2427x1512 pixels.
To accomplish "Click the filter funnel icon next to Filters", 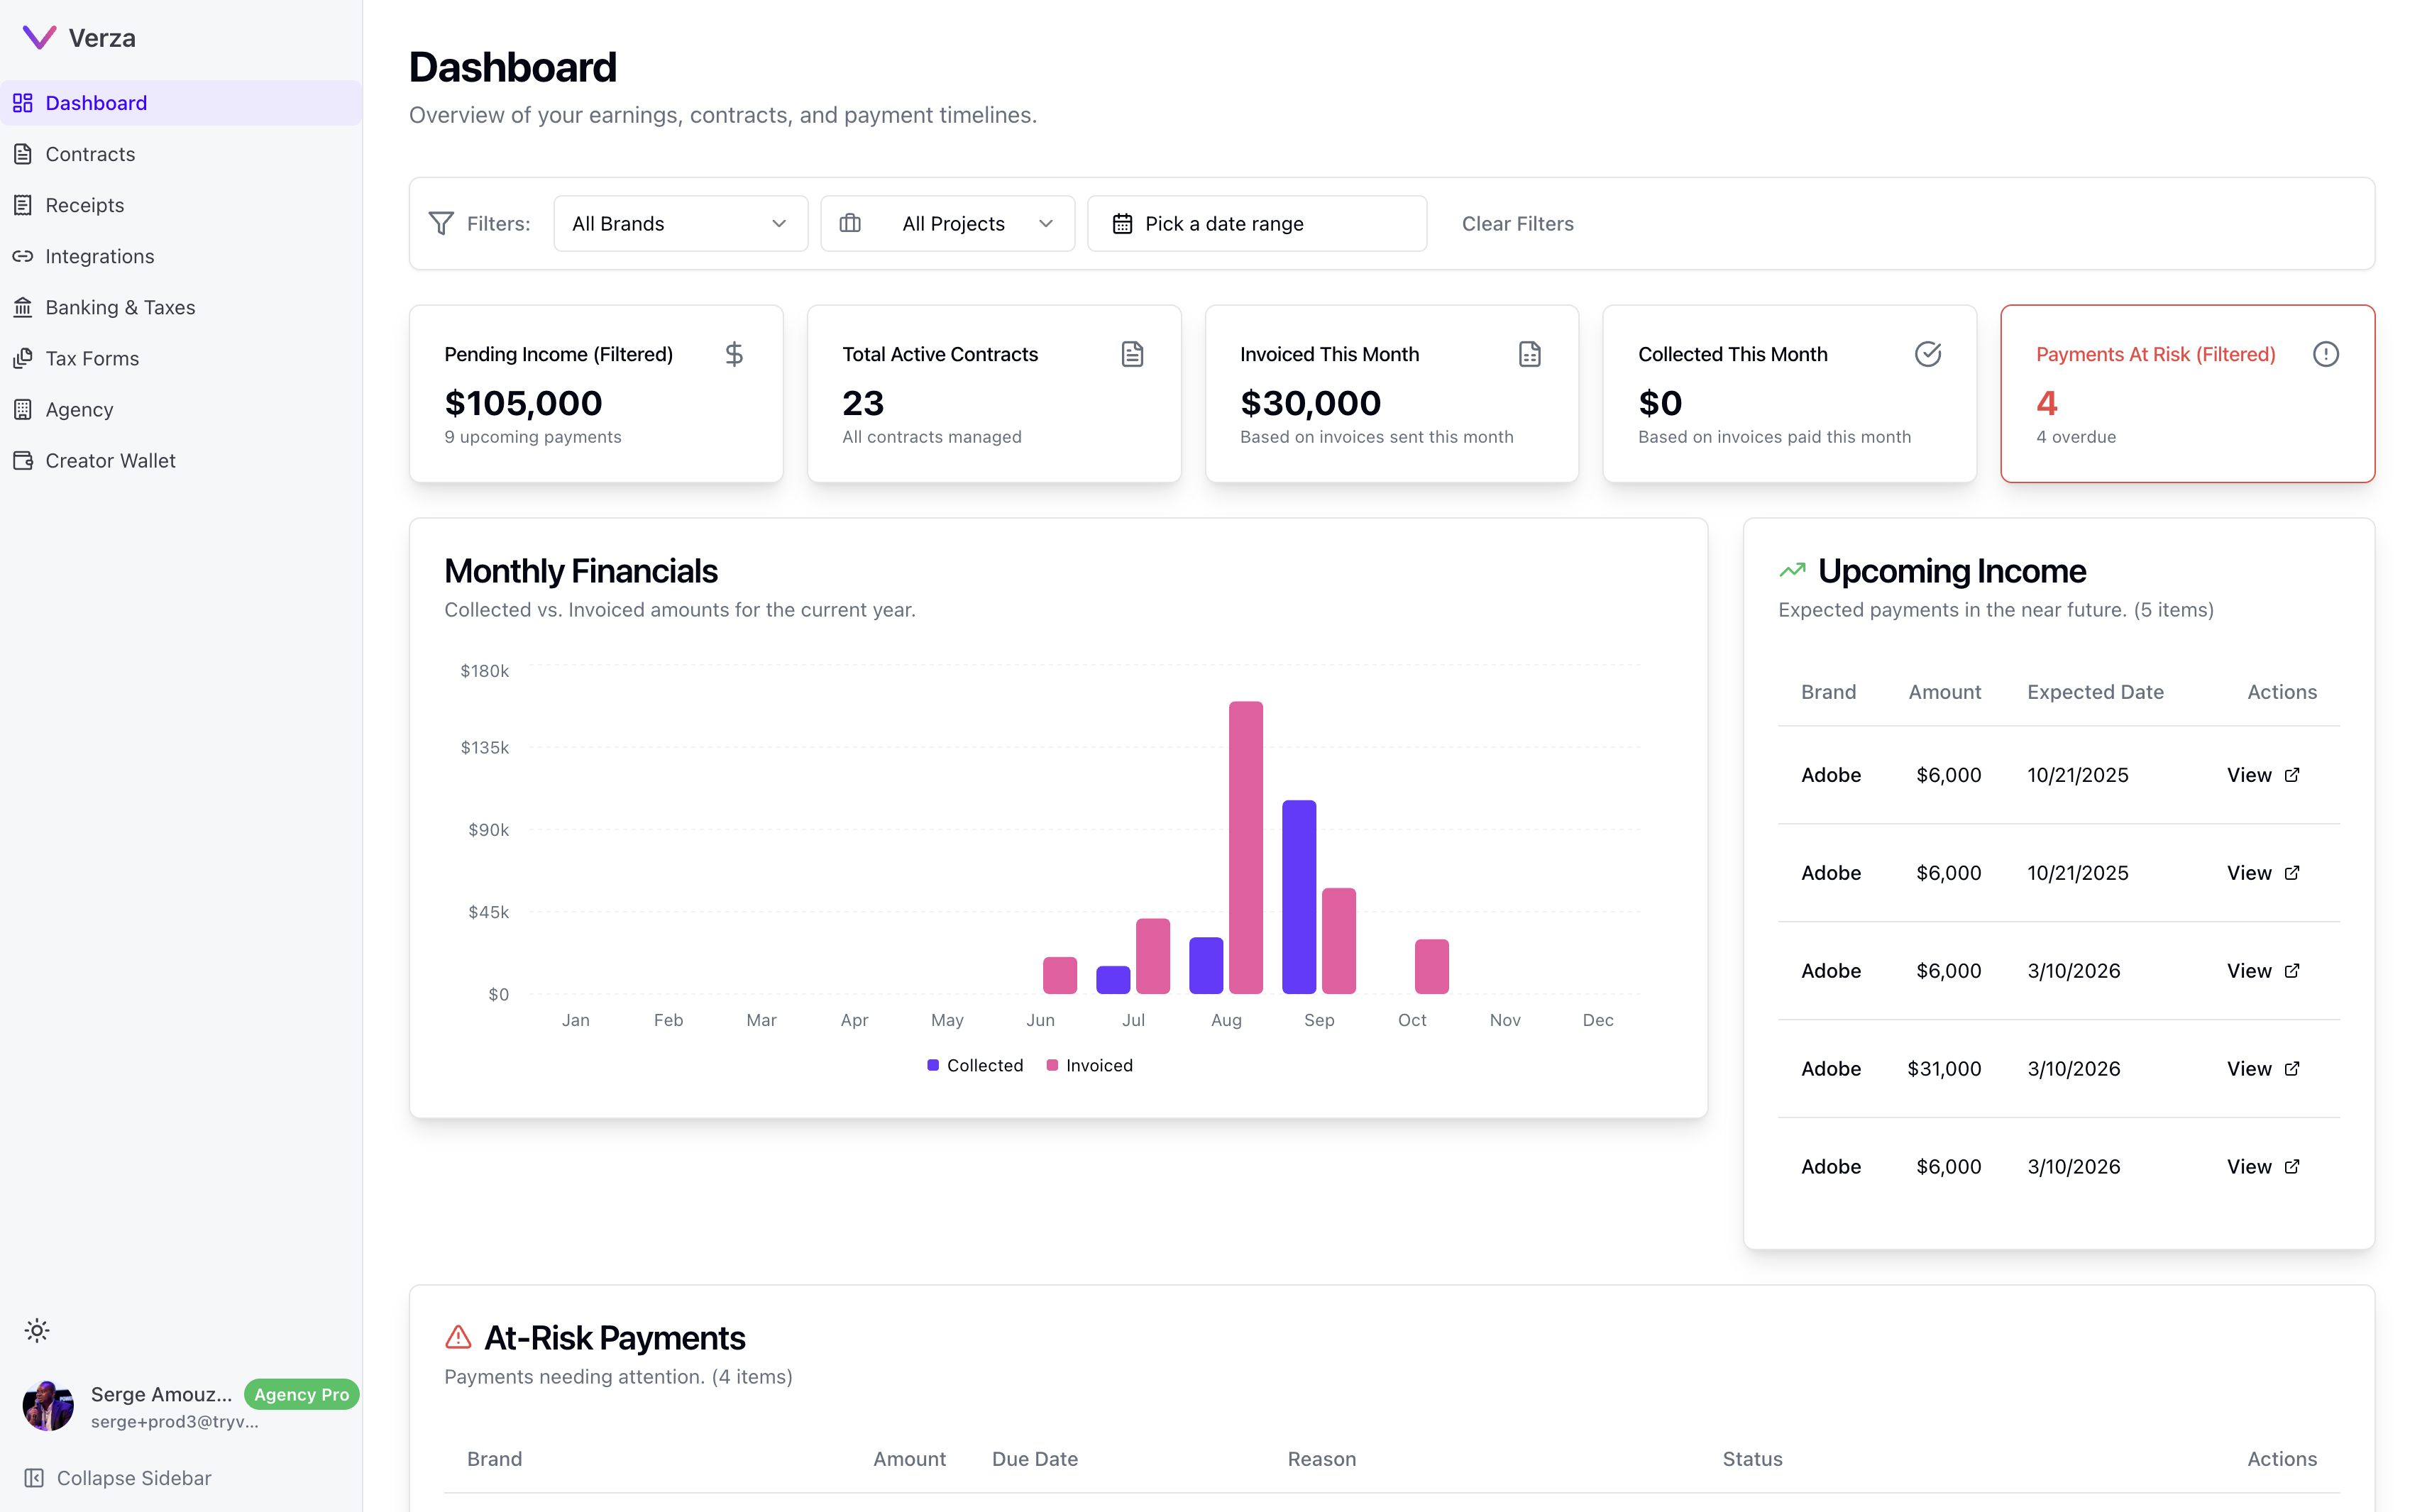I will pos(441,223).
